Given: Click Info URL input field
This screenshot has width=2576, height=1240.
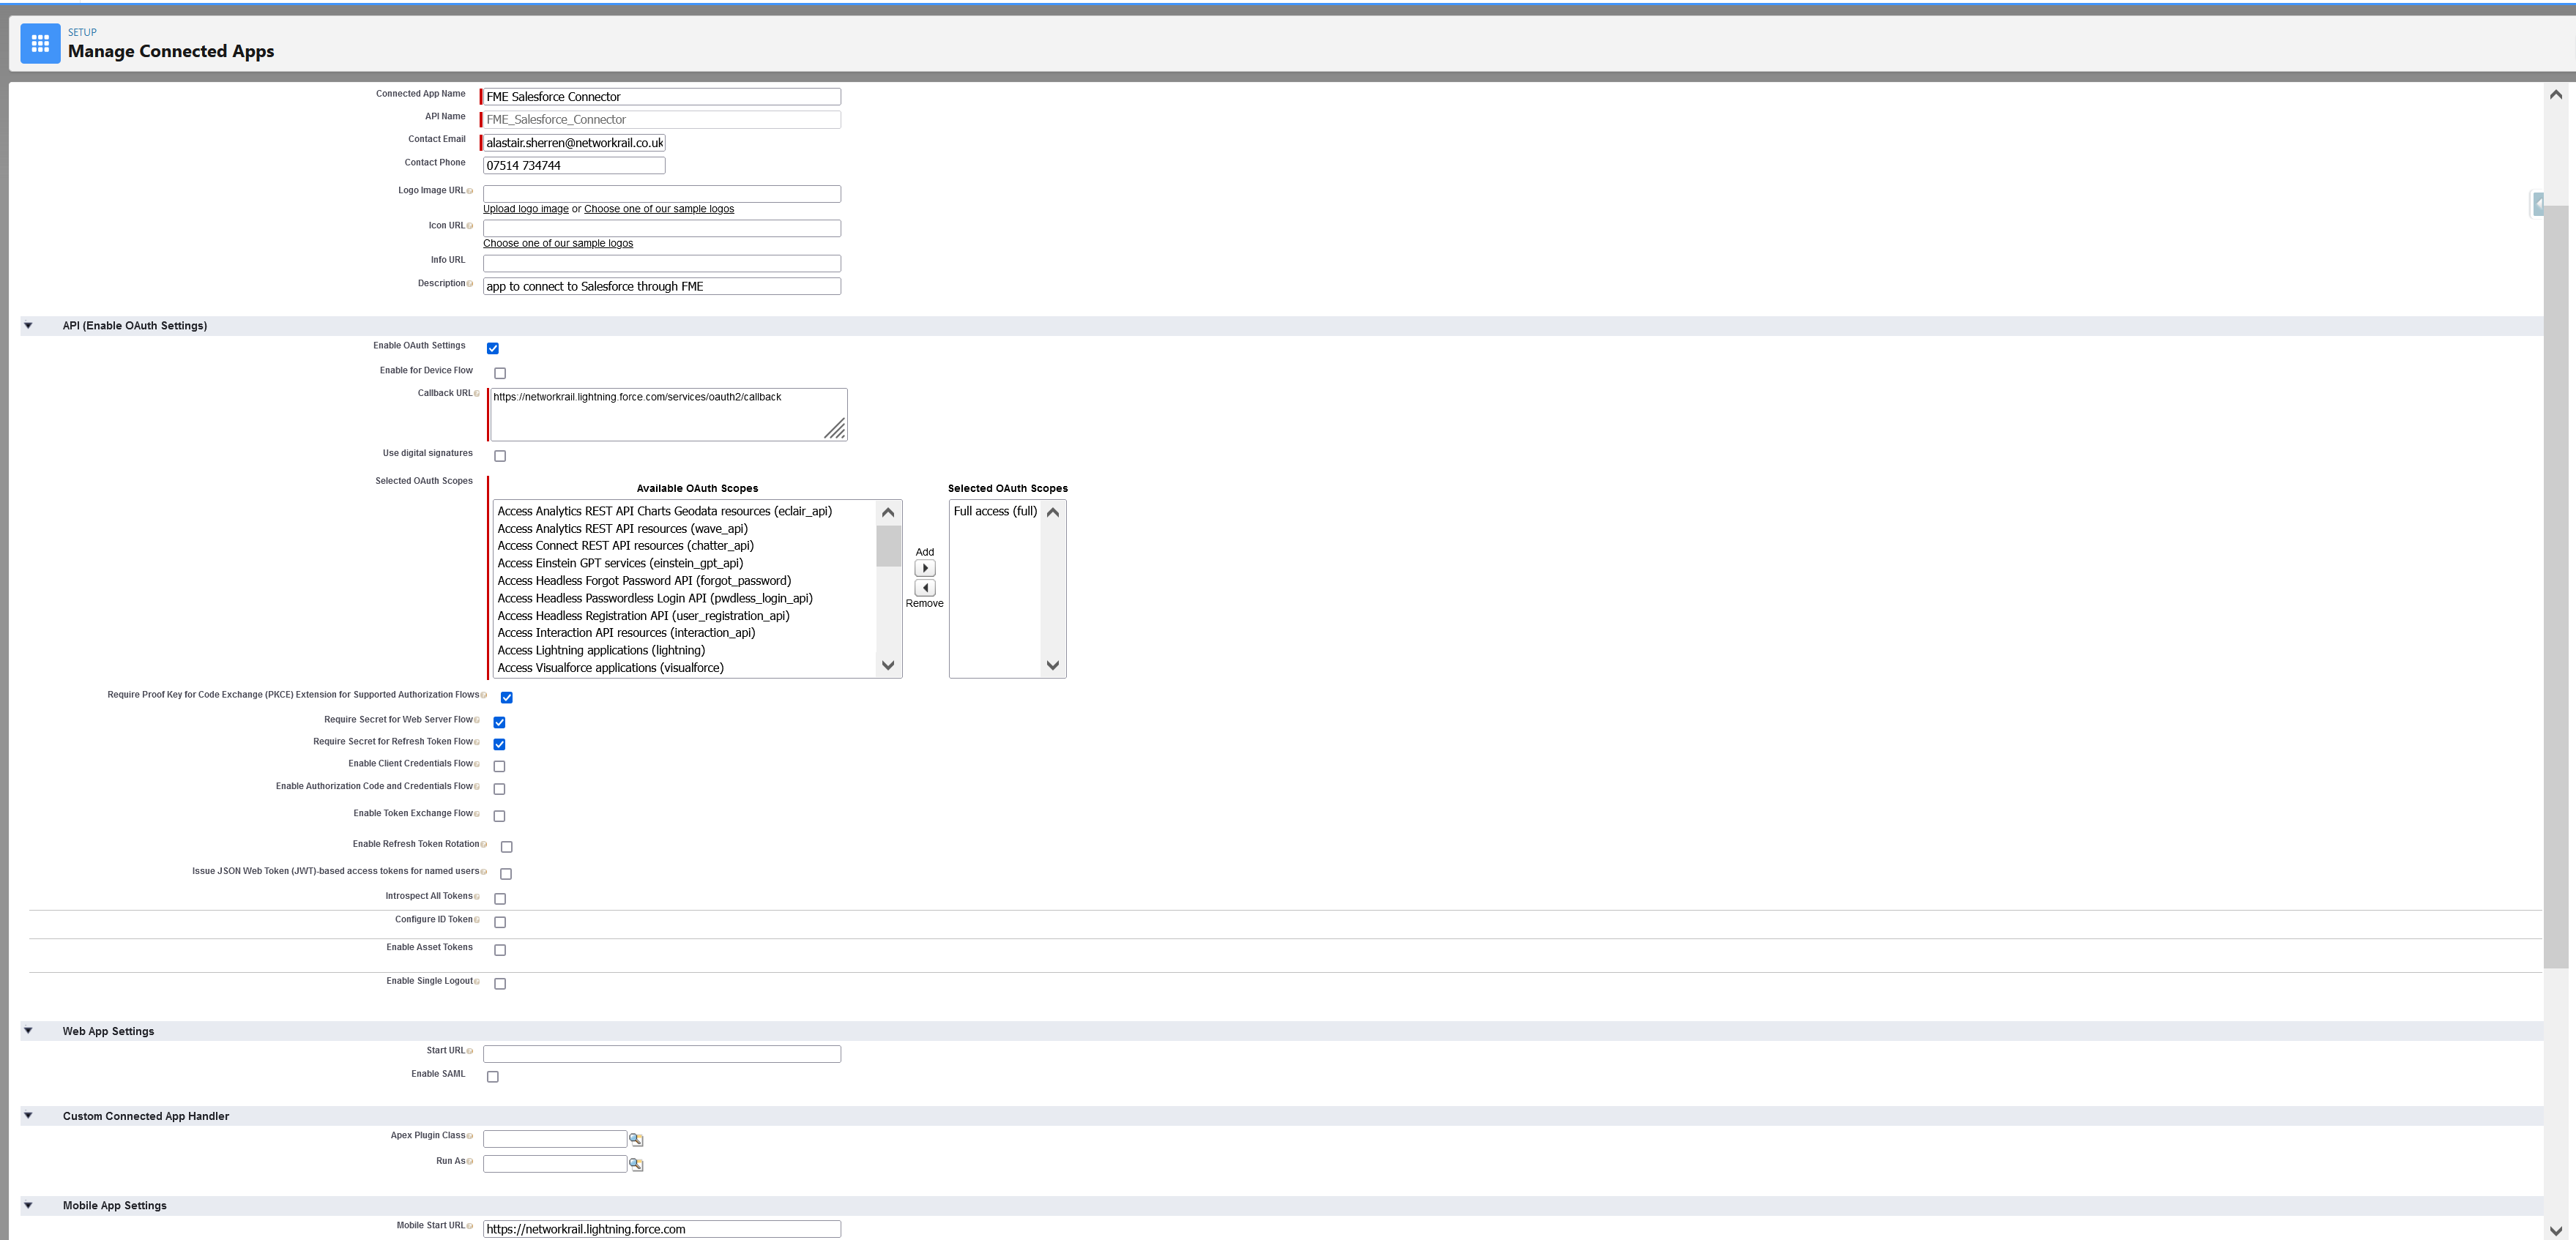Looking at the screenshot, I should (662, 263).
